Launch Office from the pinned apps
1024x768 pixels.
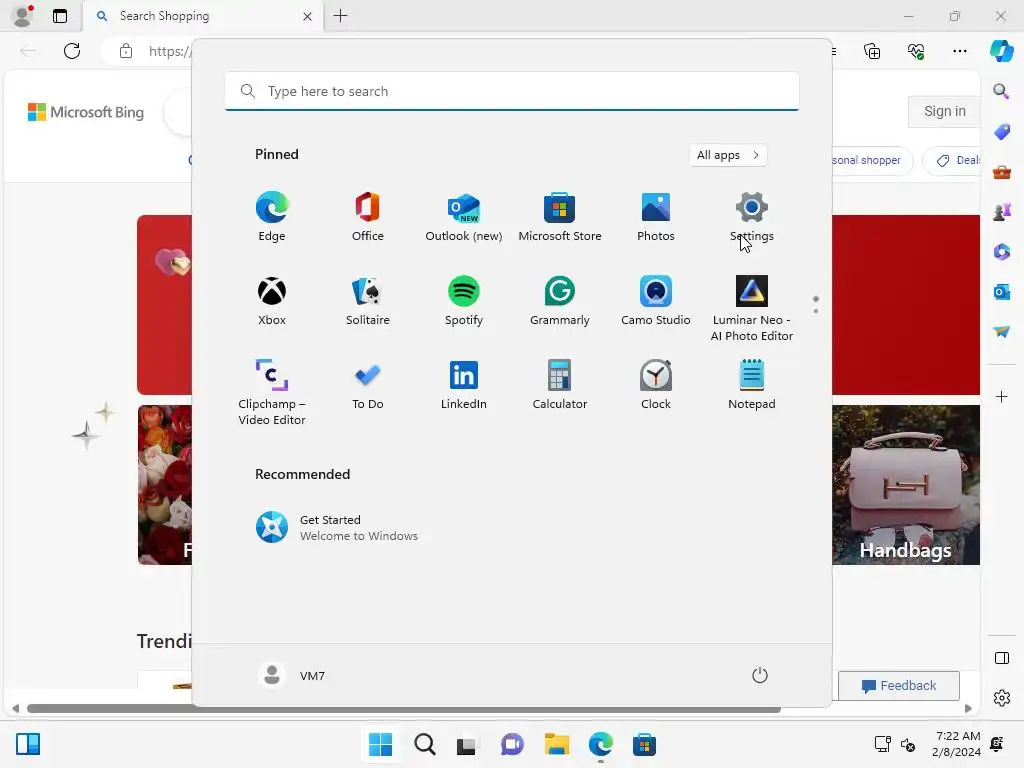[368, 217]
